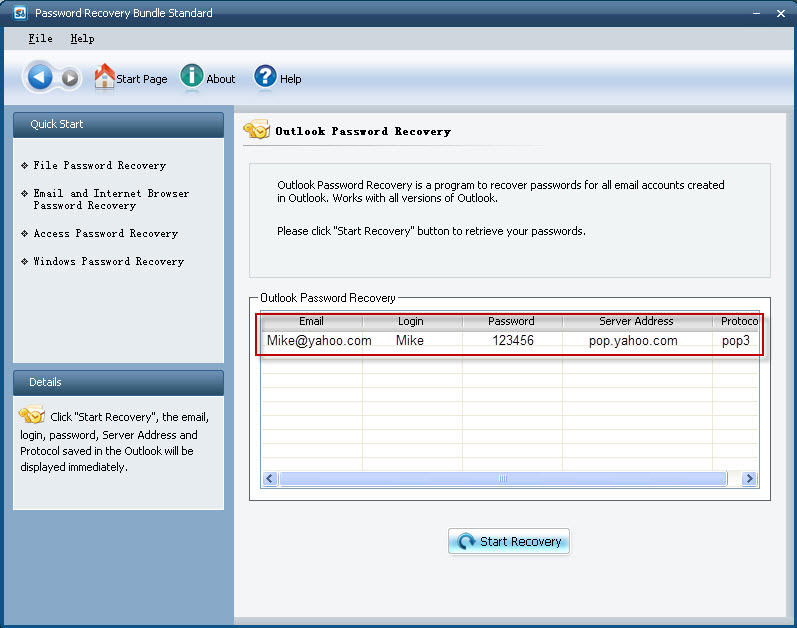Image resolution: width=797 pixels, height=628 pixels.
Task: Select Windows Password Recovery option
Action: [108, 261]
